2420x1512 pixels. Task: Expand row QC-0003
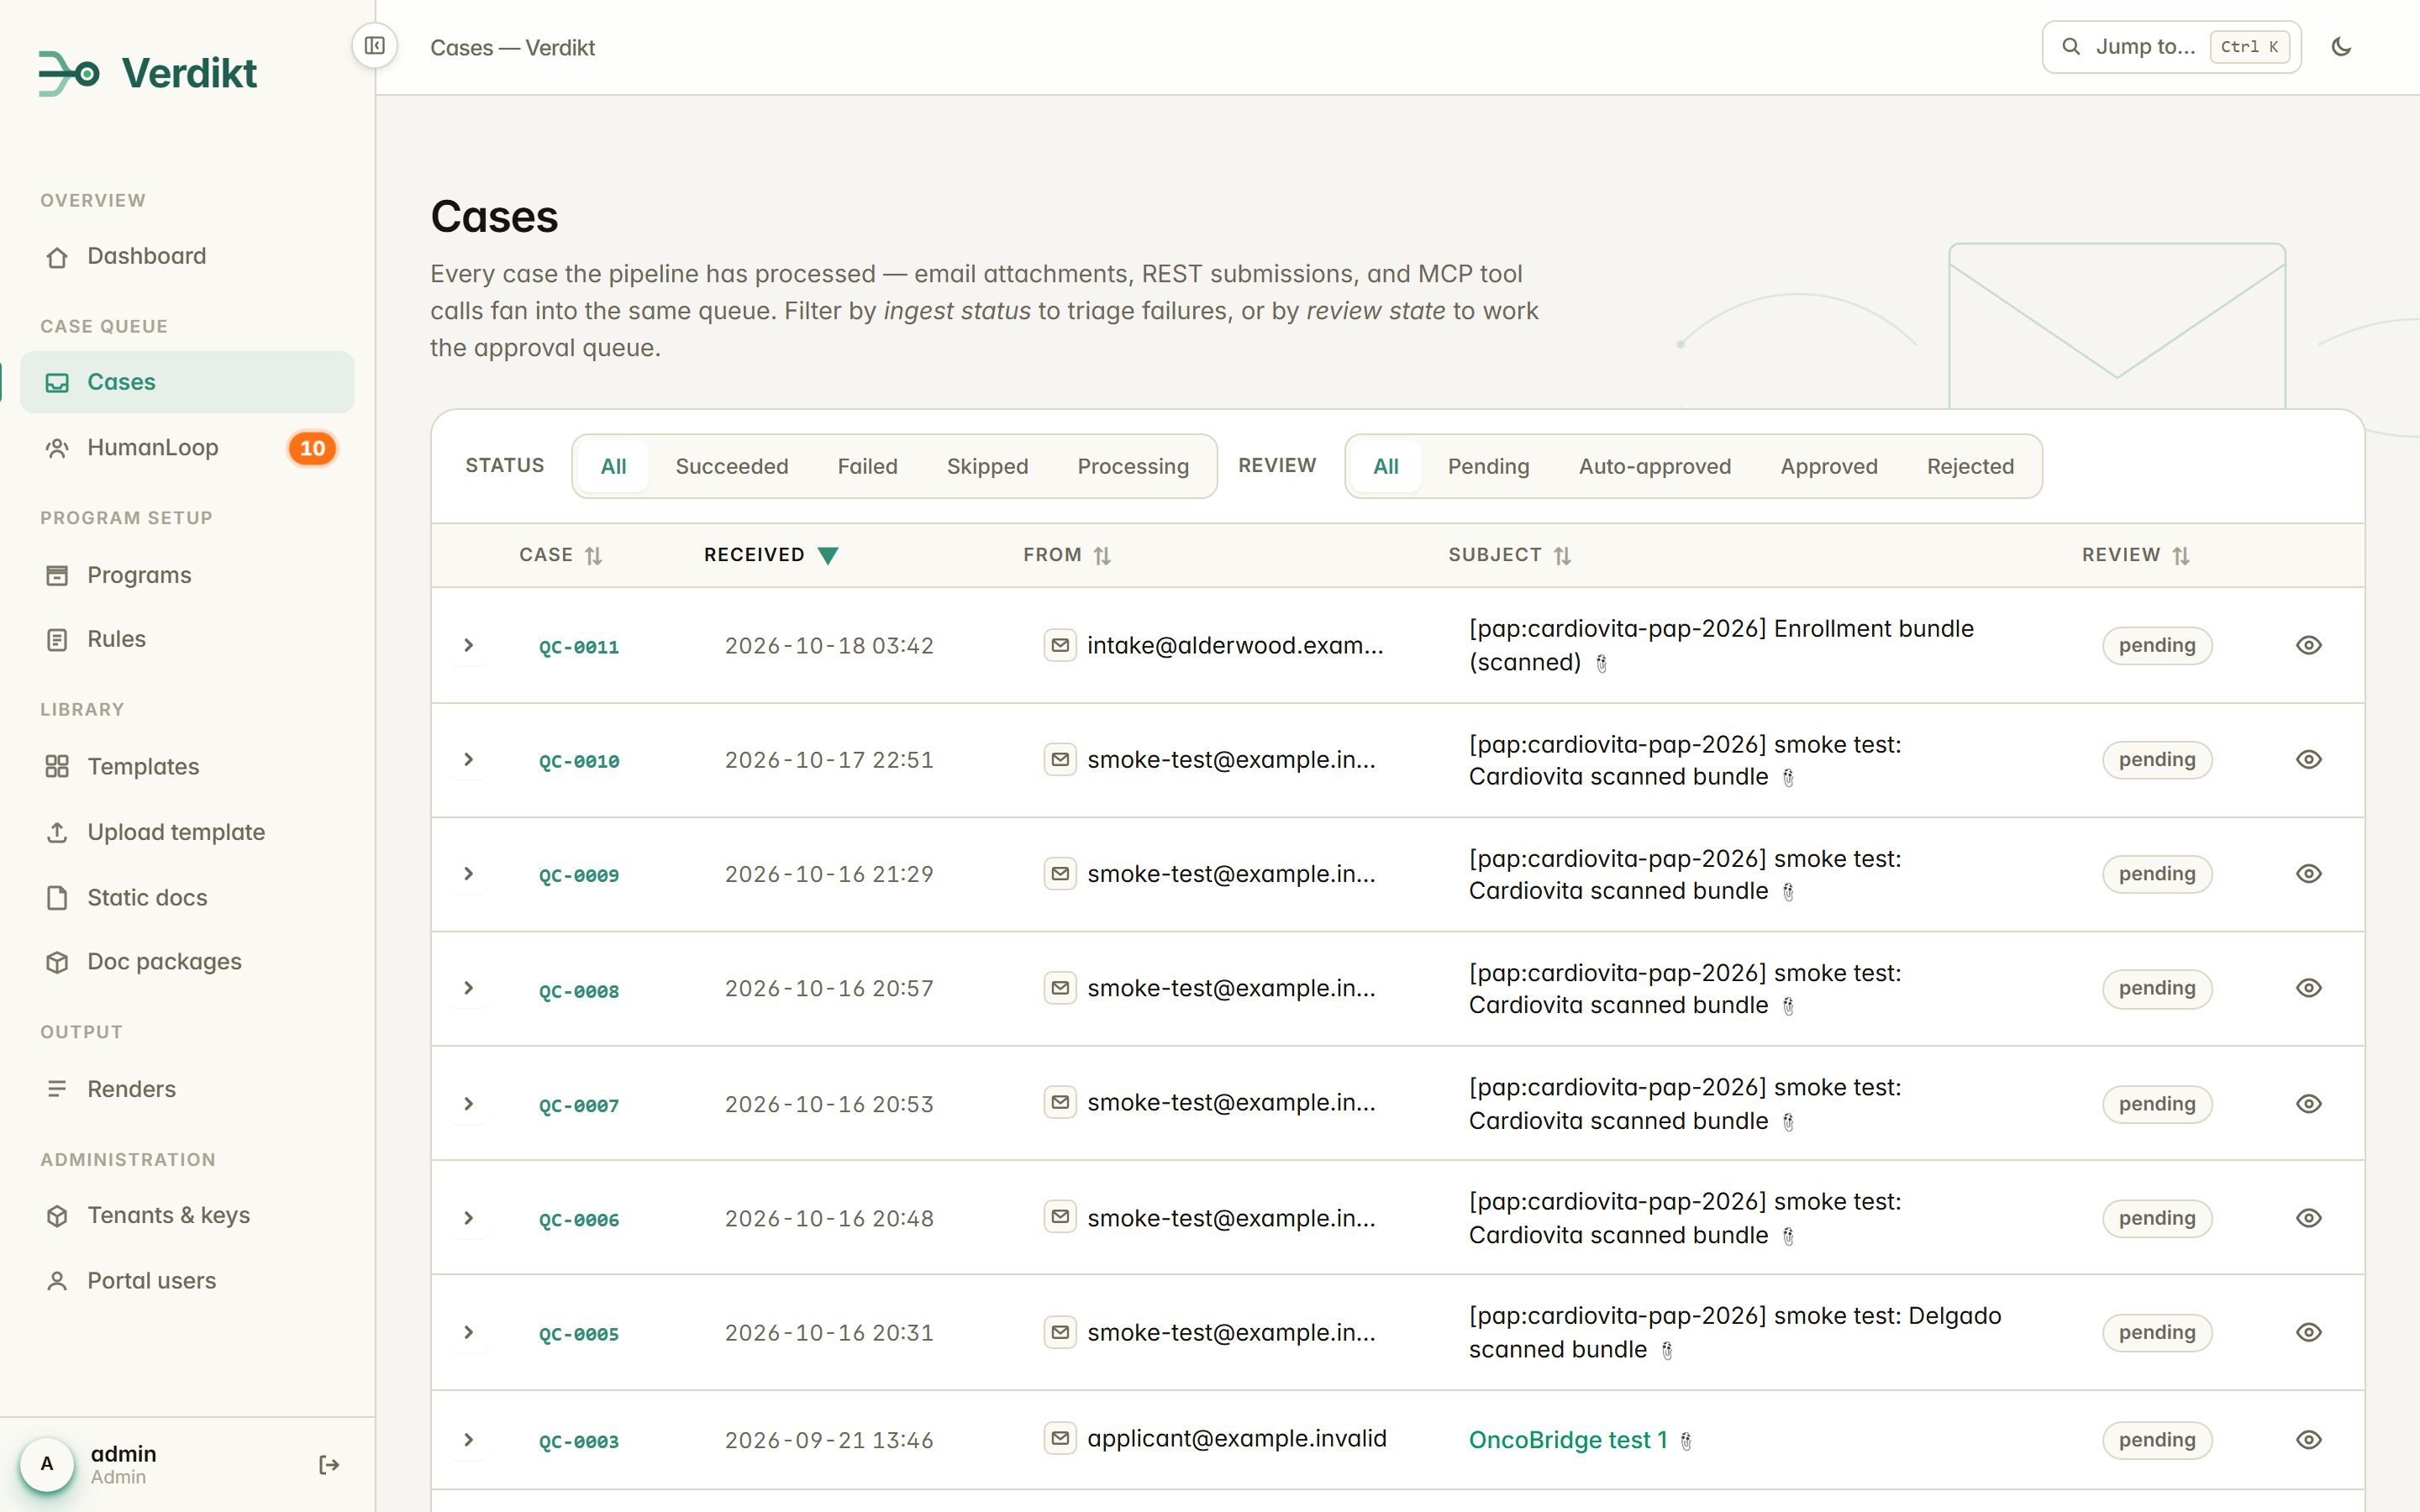click(x=468, y=1440)
